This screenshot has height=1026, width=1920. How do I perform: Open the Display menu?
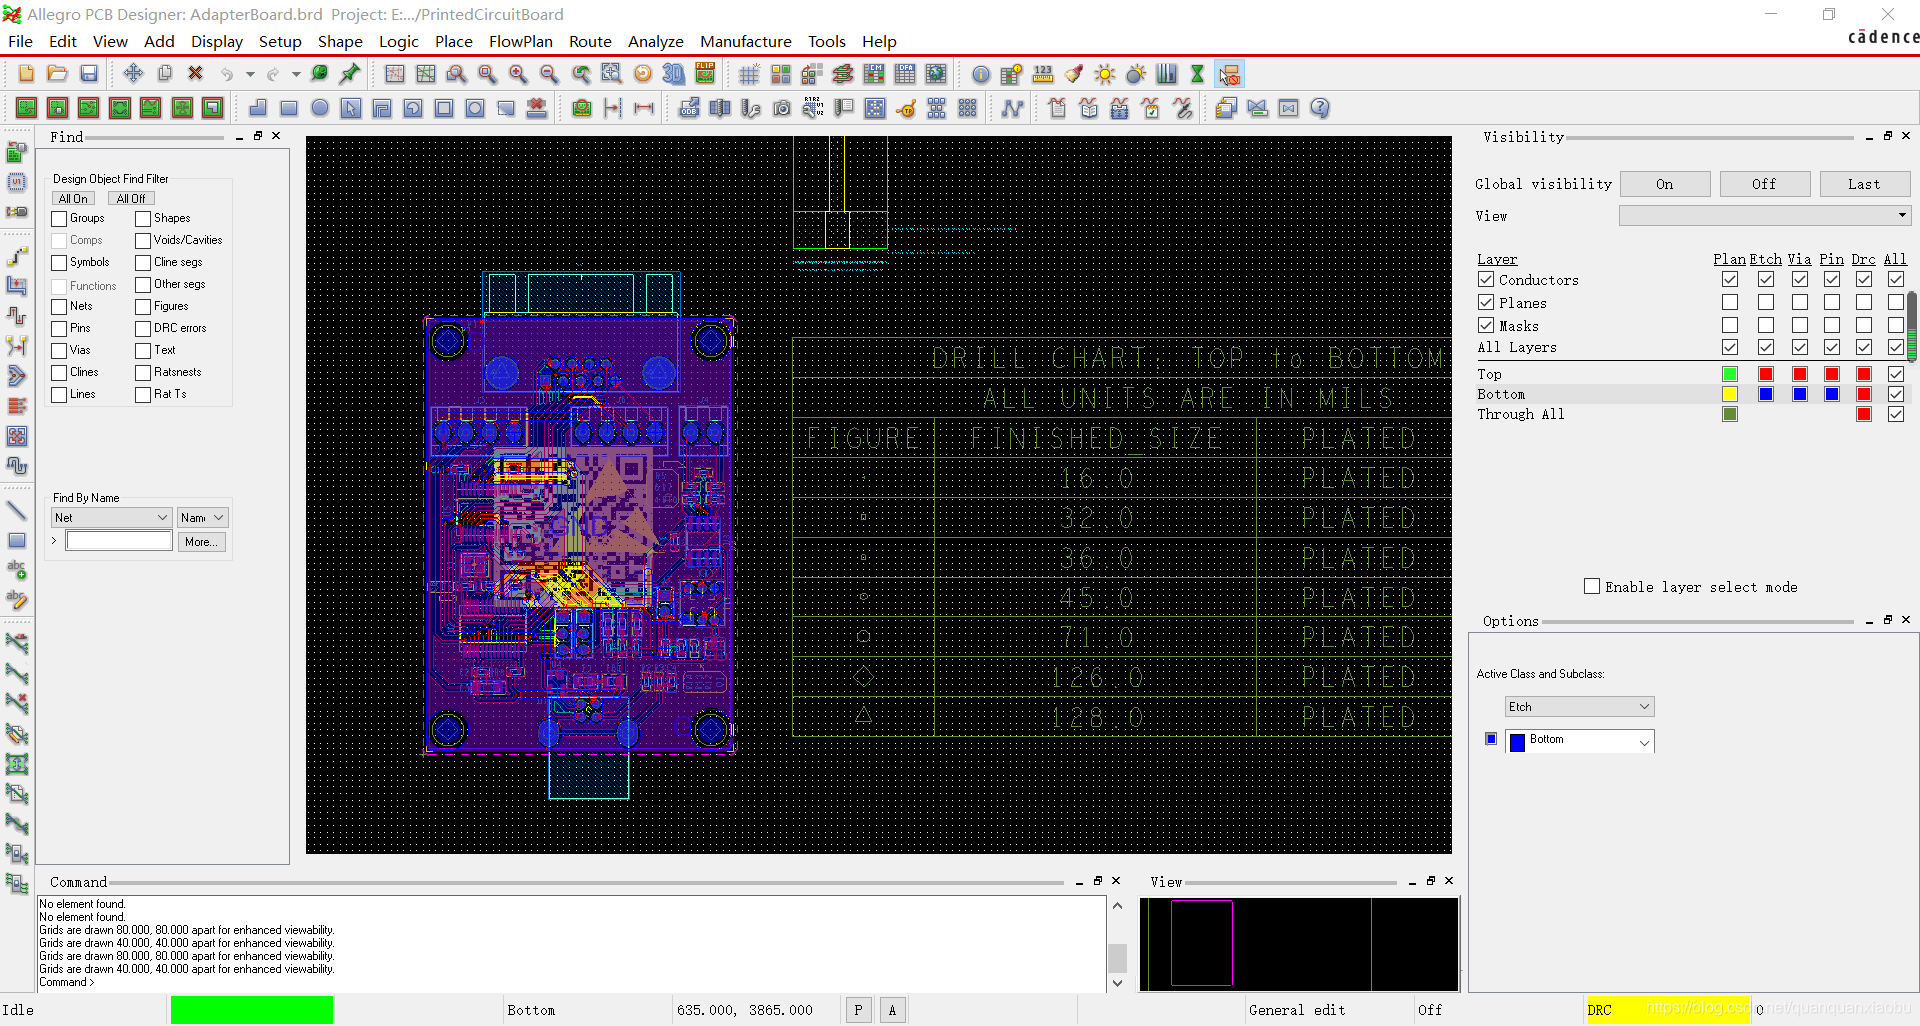[217, 41]
